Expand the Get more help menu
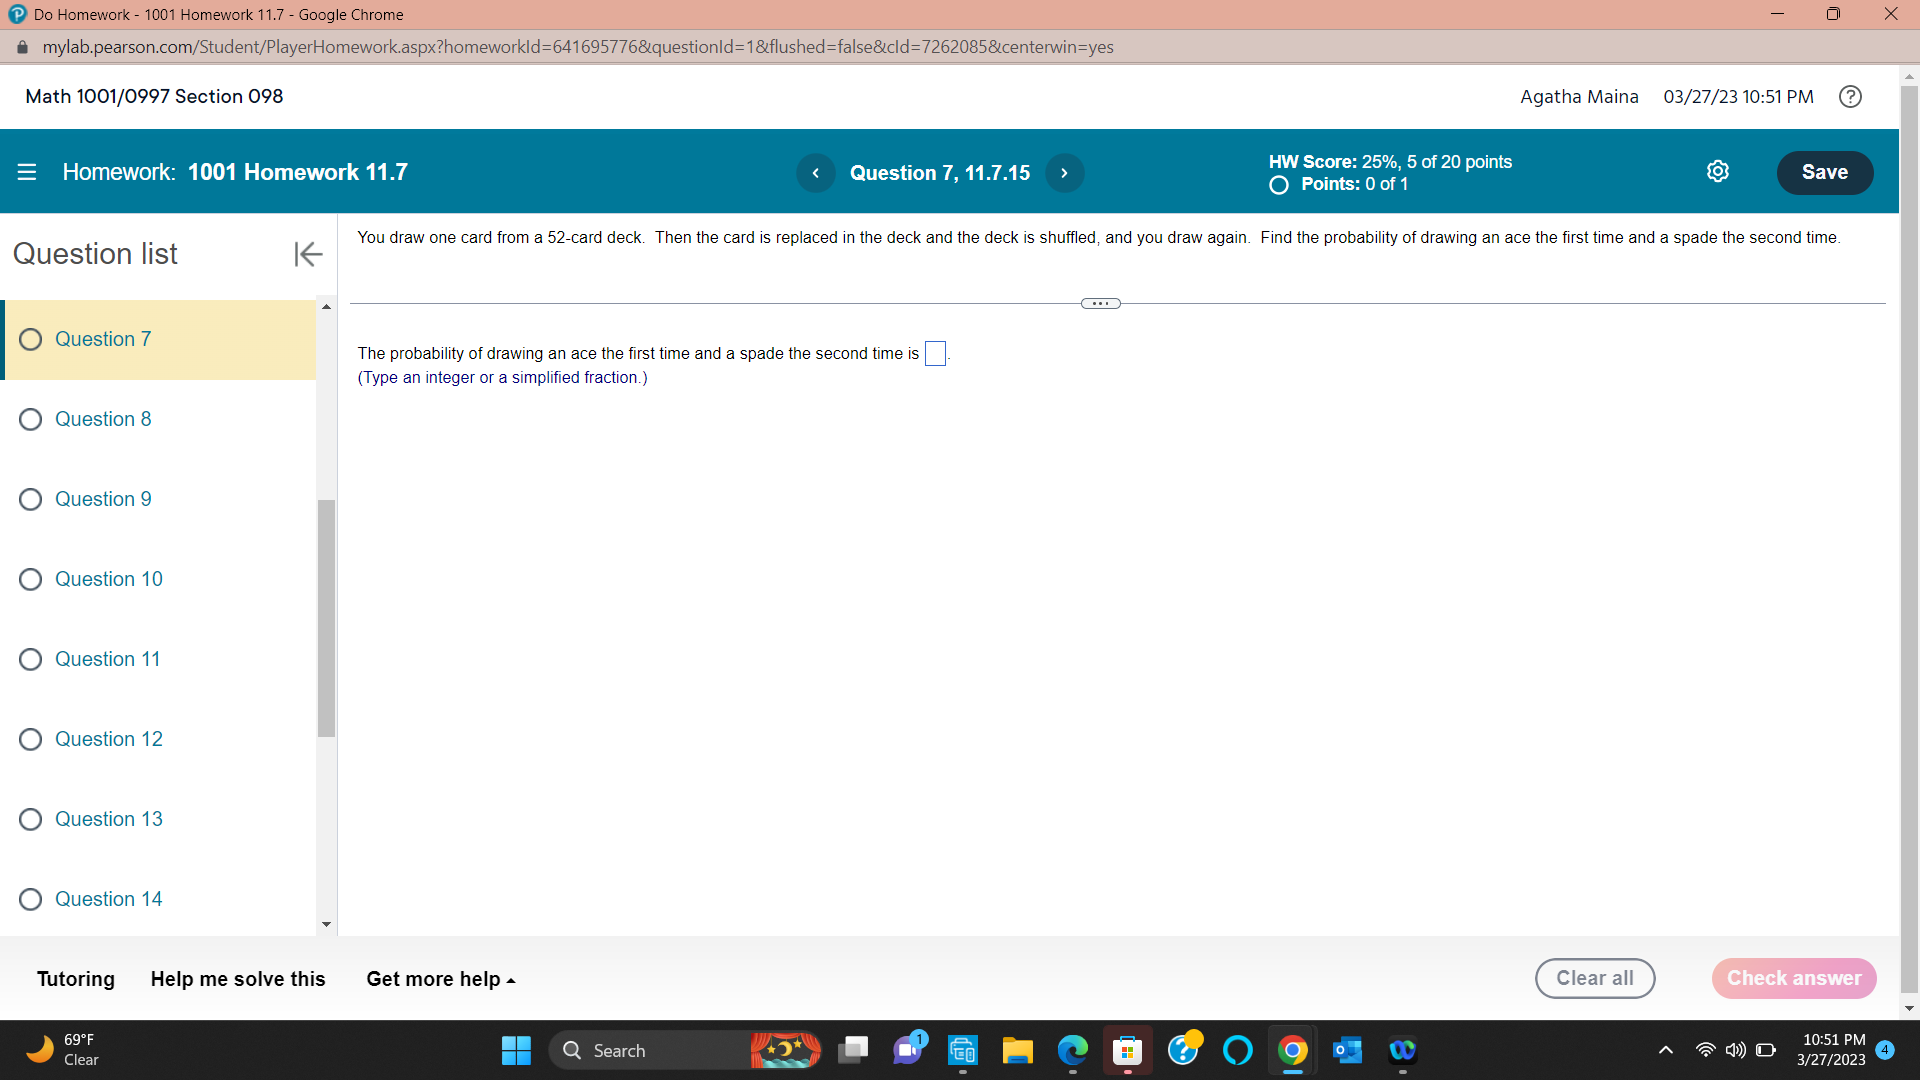 (440, 979)
